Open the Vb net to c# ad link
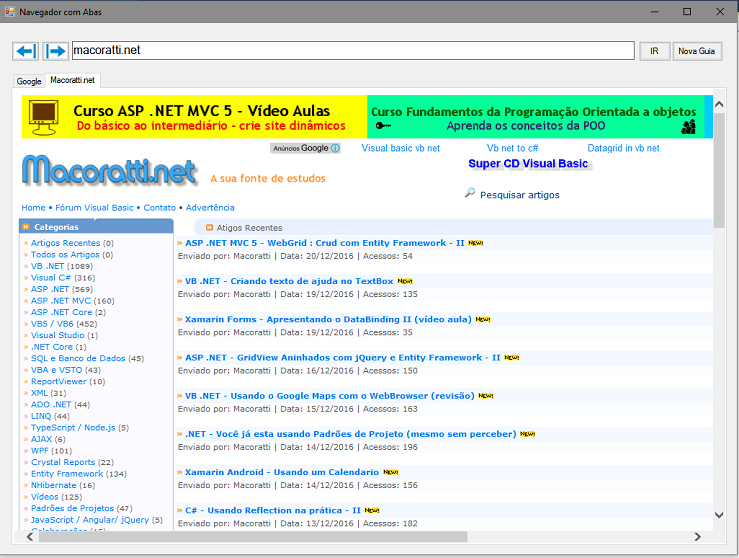This screenshot has width=739, height=558. pyautogui.click(x=512, y=148)
